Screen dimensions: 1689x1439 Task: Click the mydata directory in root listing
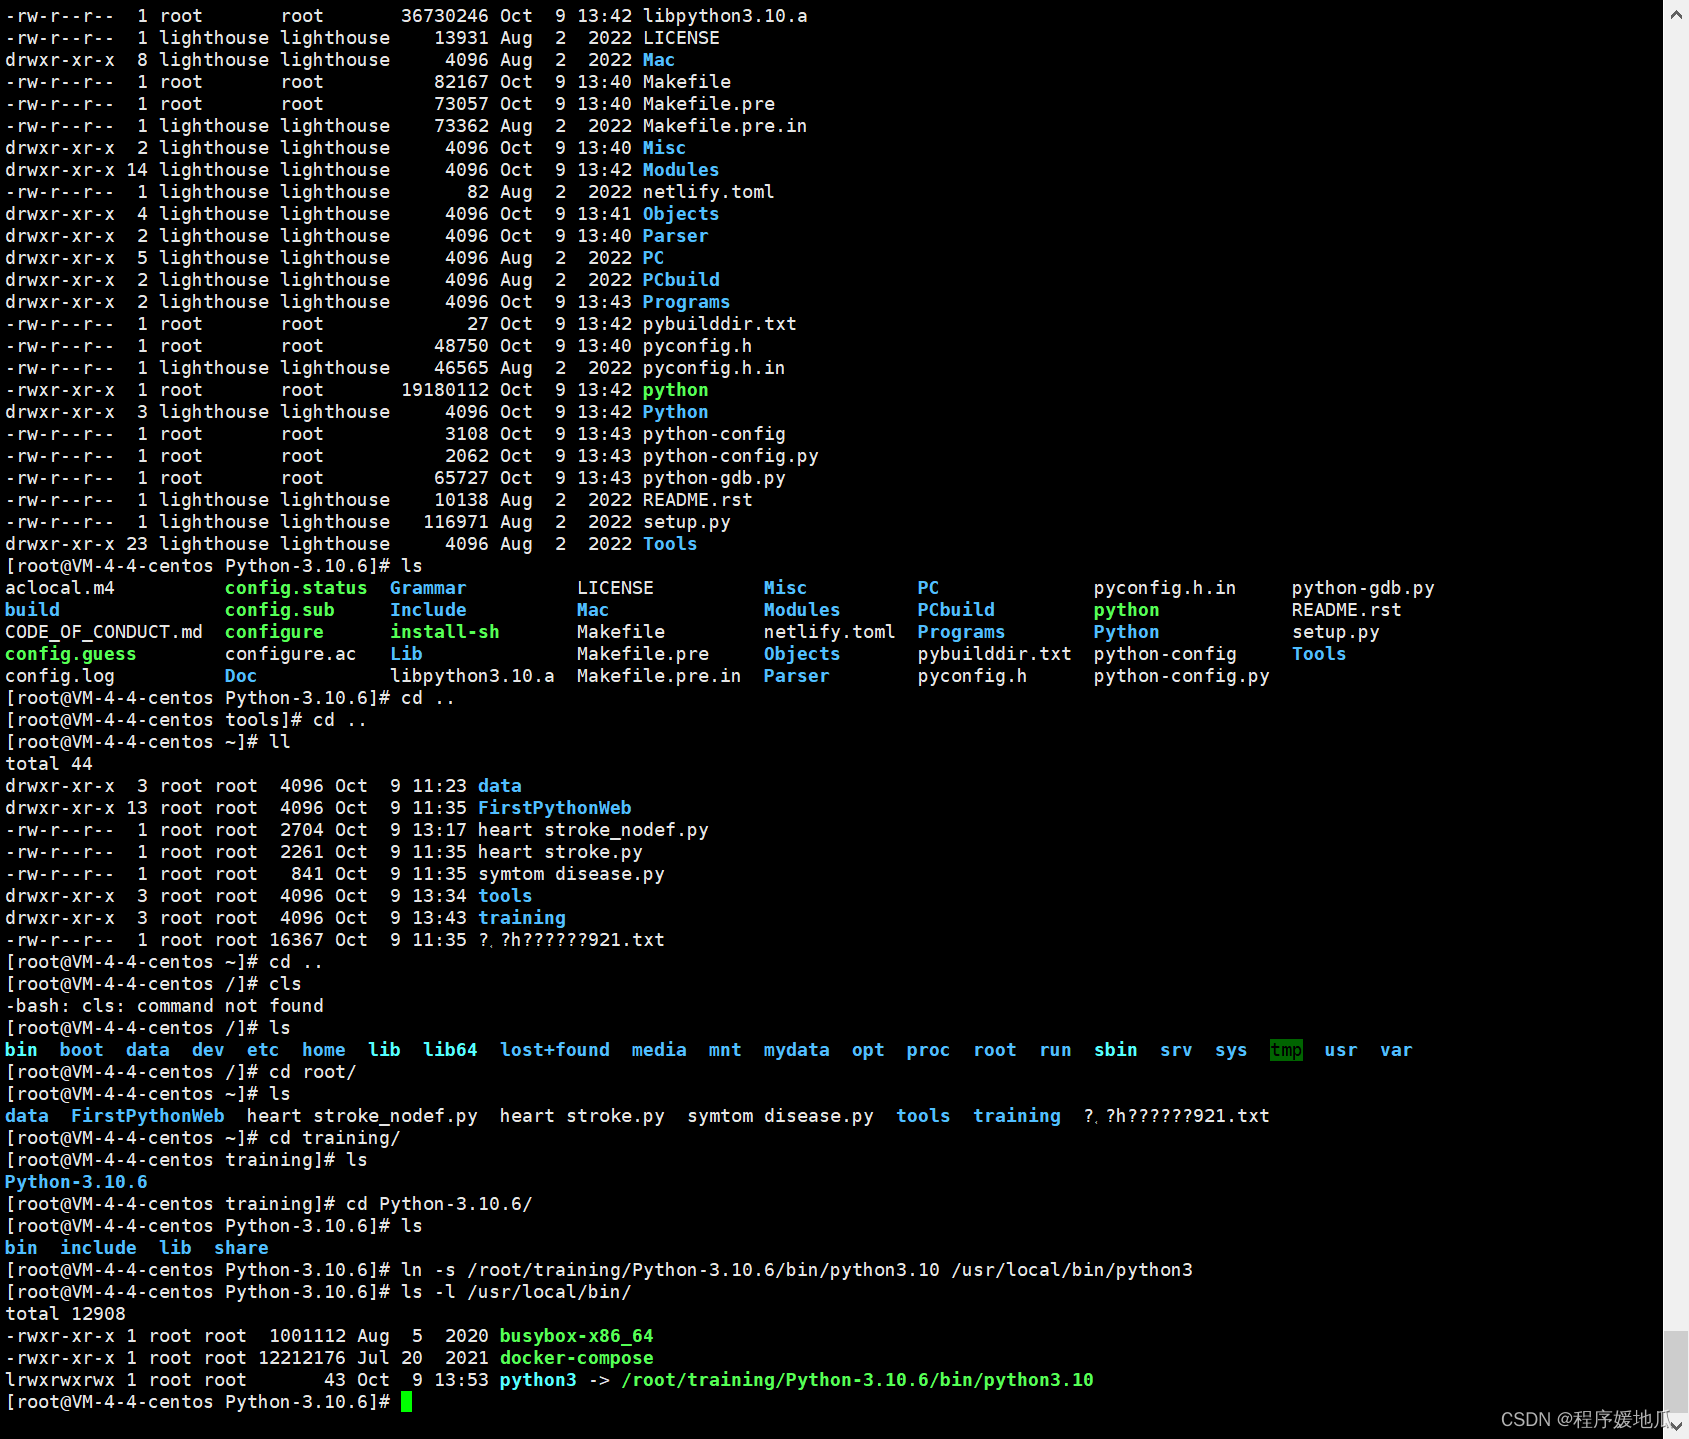[796, 1050]
